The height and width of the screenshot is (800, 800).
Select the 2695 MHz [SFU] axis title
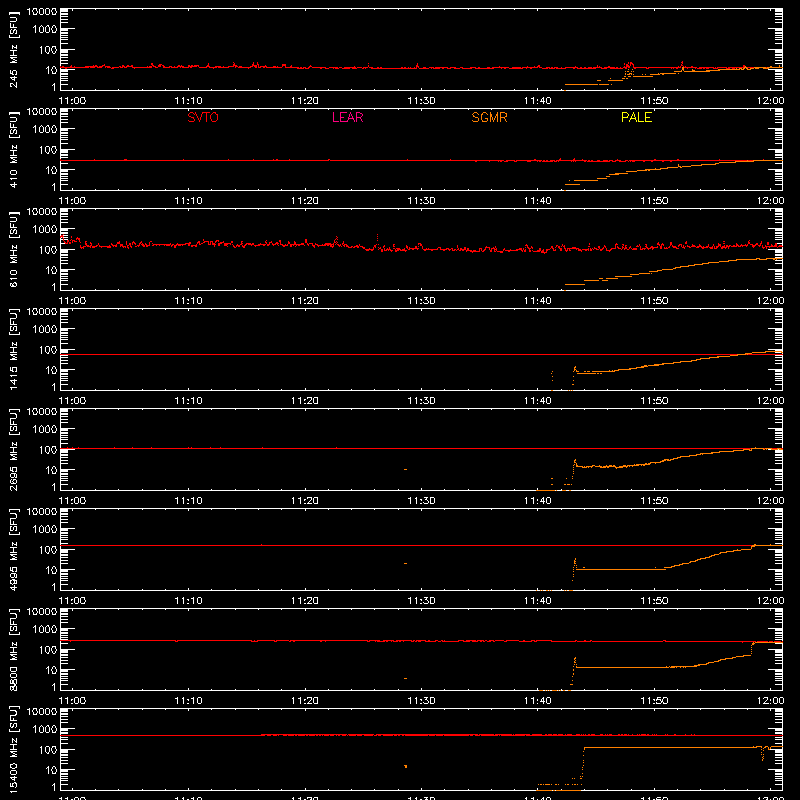[13, 449]
